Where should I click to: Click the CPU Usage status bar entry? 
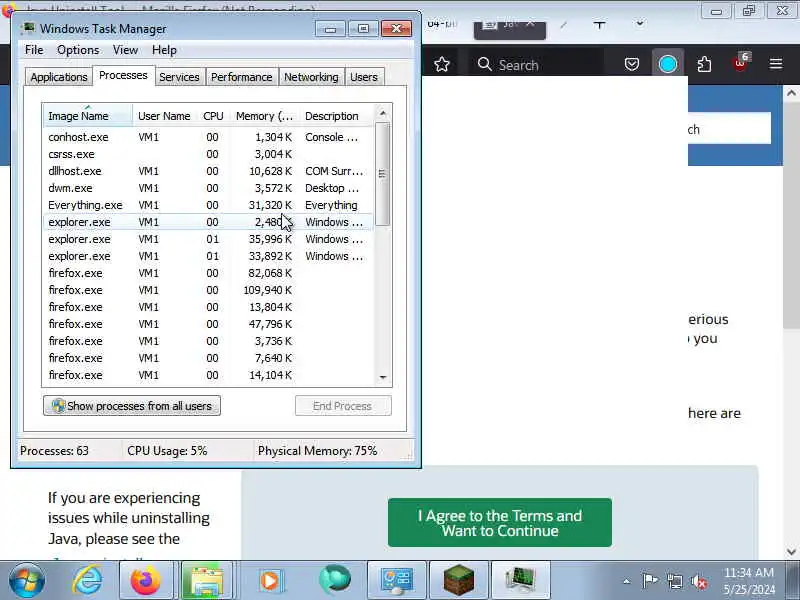tap(167, 451)
